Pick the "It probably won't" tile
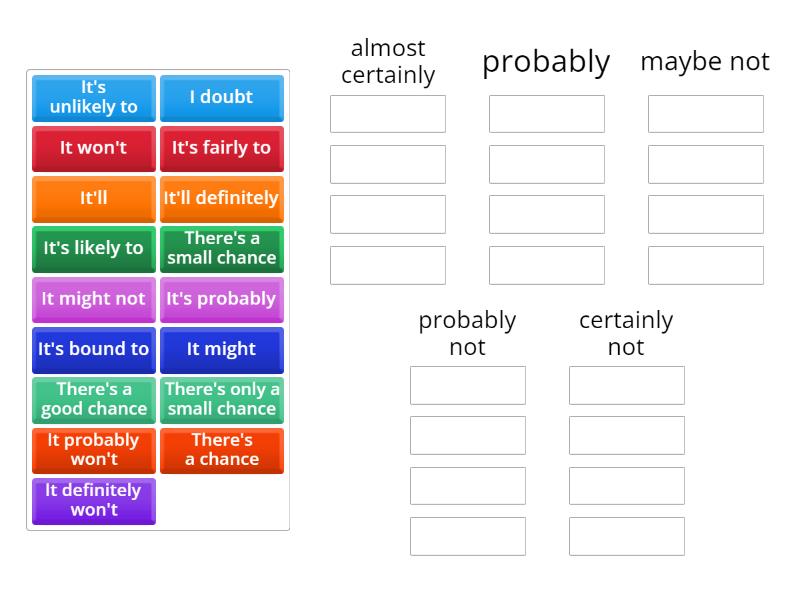 click(x=93, y=451)
